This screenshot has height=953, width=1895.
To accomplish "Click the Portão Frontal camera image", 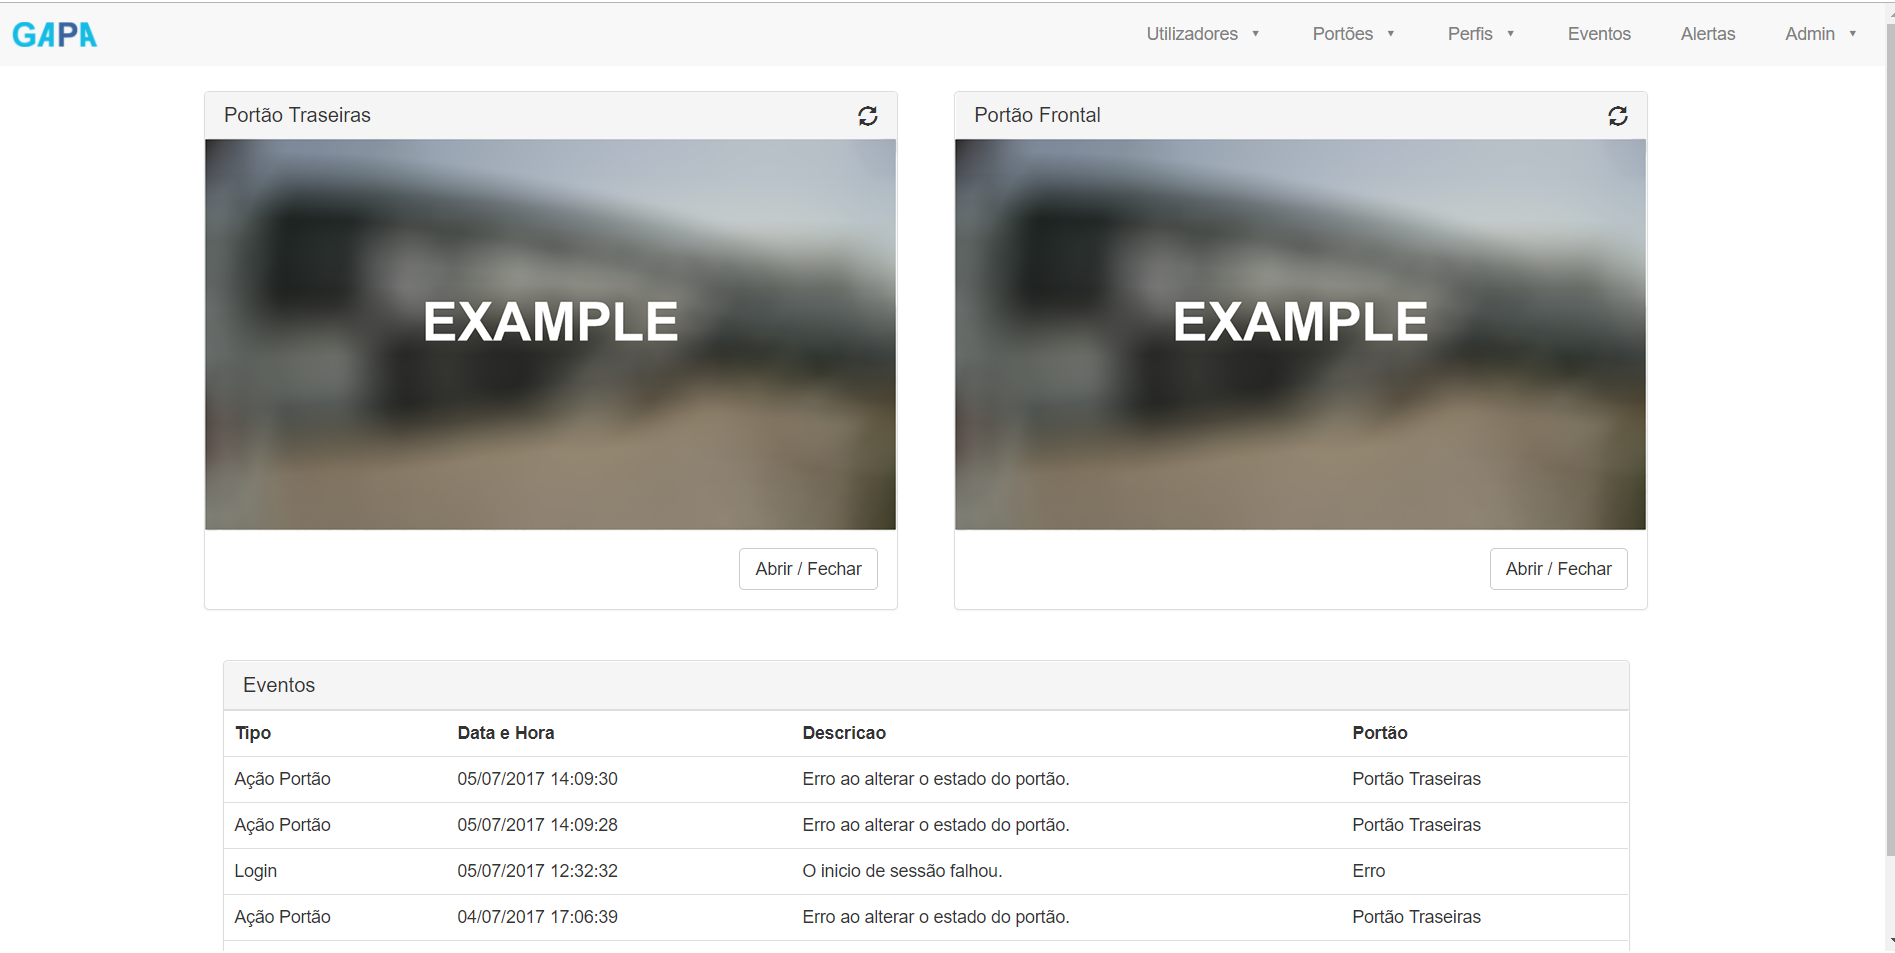I will pos(1300,334).
